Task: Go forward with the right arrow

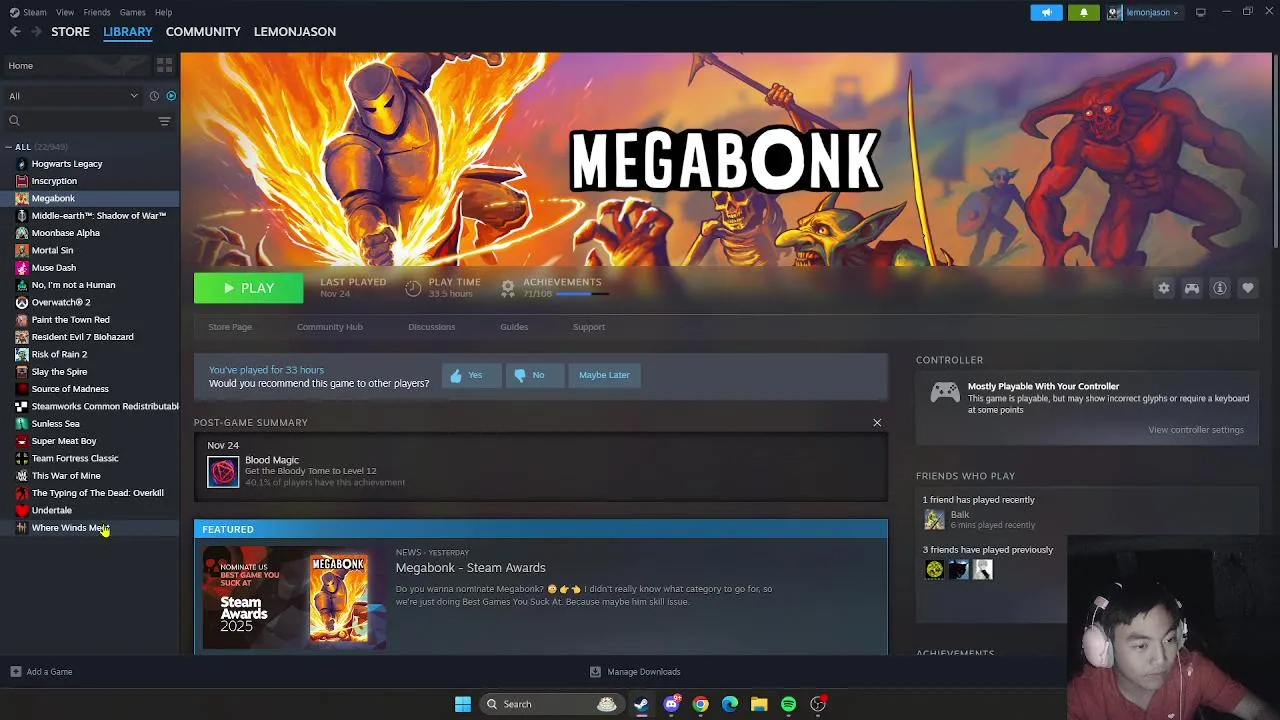Action: click(36, 32)
